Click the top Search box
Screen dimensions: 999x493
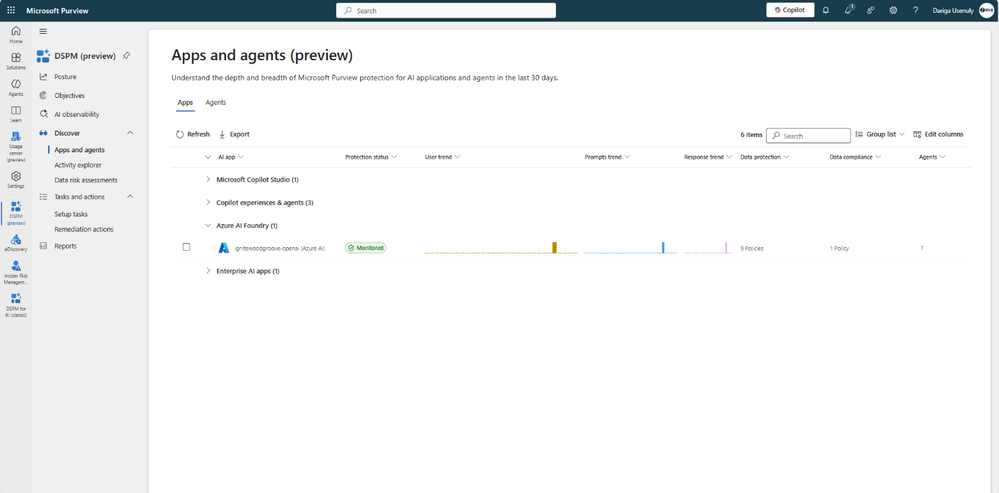(446, 10)
